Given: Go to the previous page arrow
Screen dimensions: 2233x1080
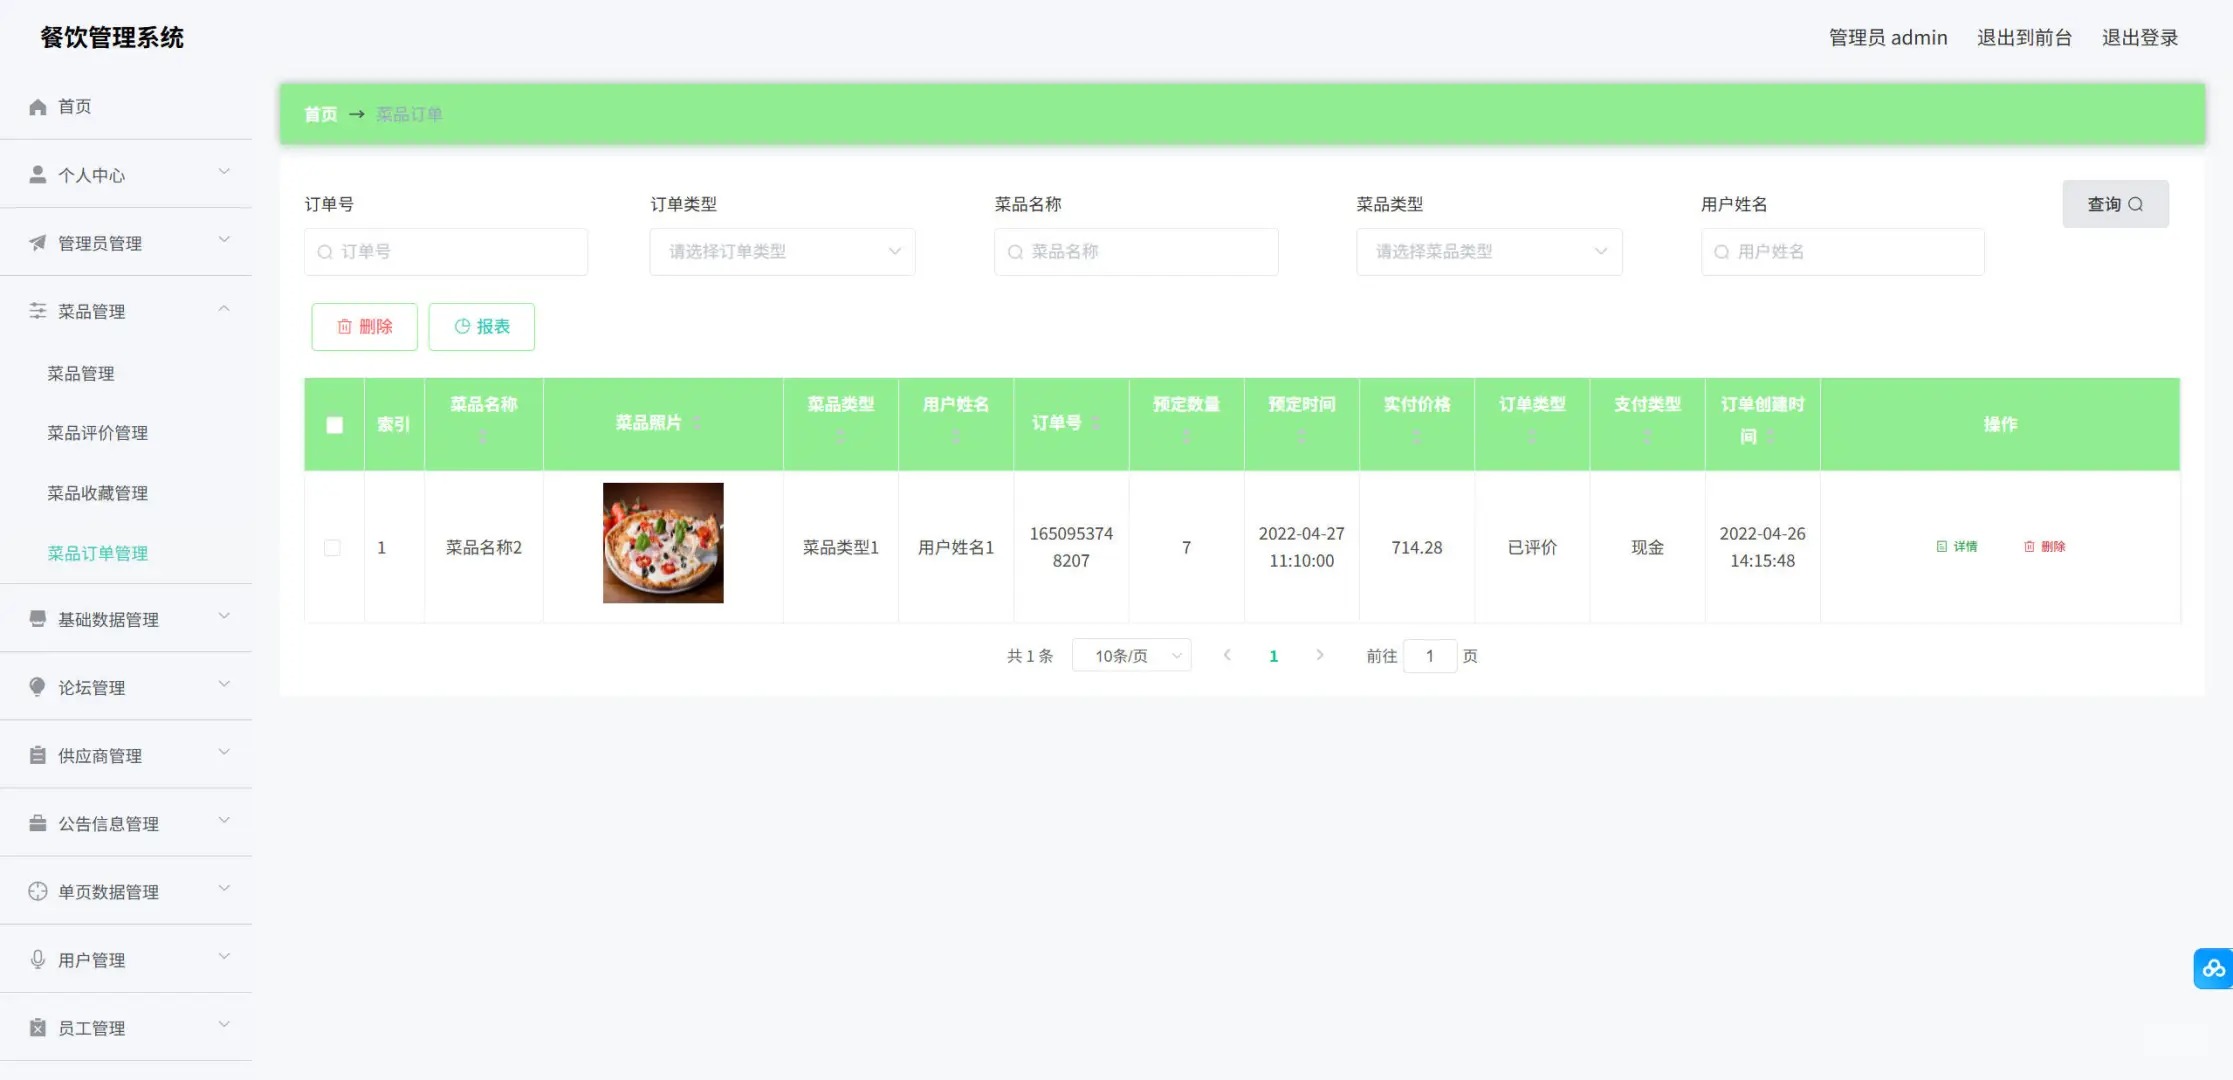Looking at the screenshot, I should click(1227, 655).
